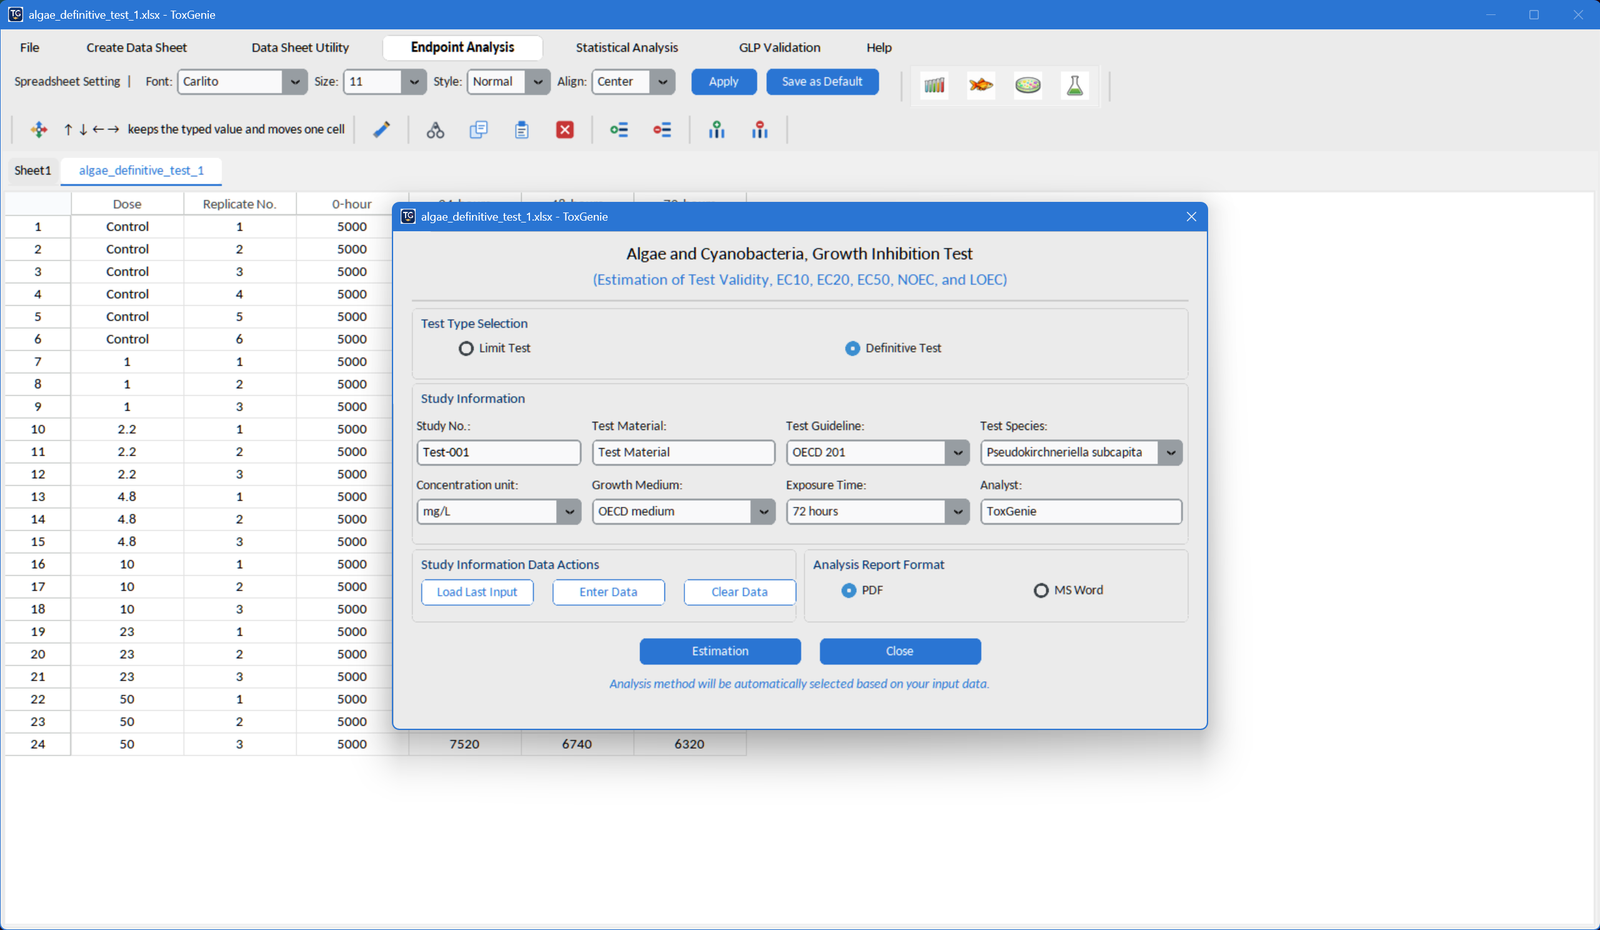The width and height of the screenshot is (1600, 930).
Task: Choose PDF as analysis report format
Action: [849, 590]
